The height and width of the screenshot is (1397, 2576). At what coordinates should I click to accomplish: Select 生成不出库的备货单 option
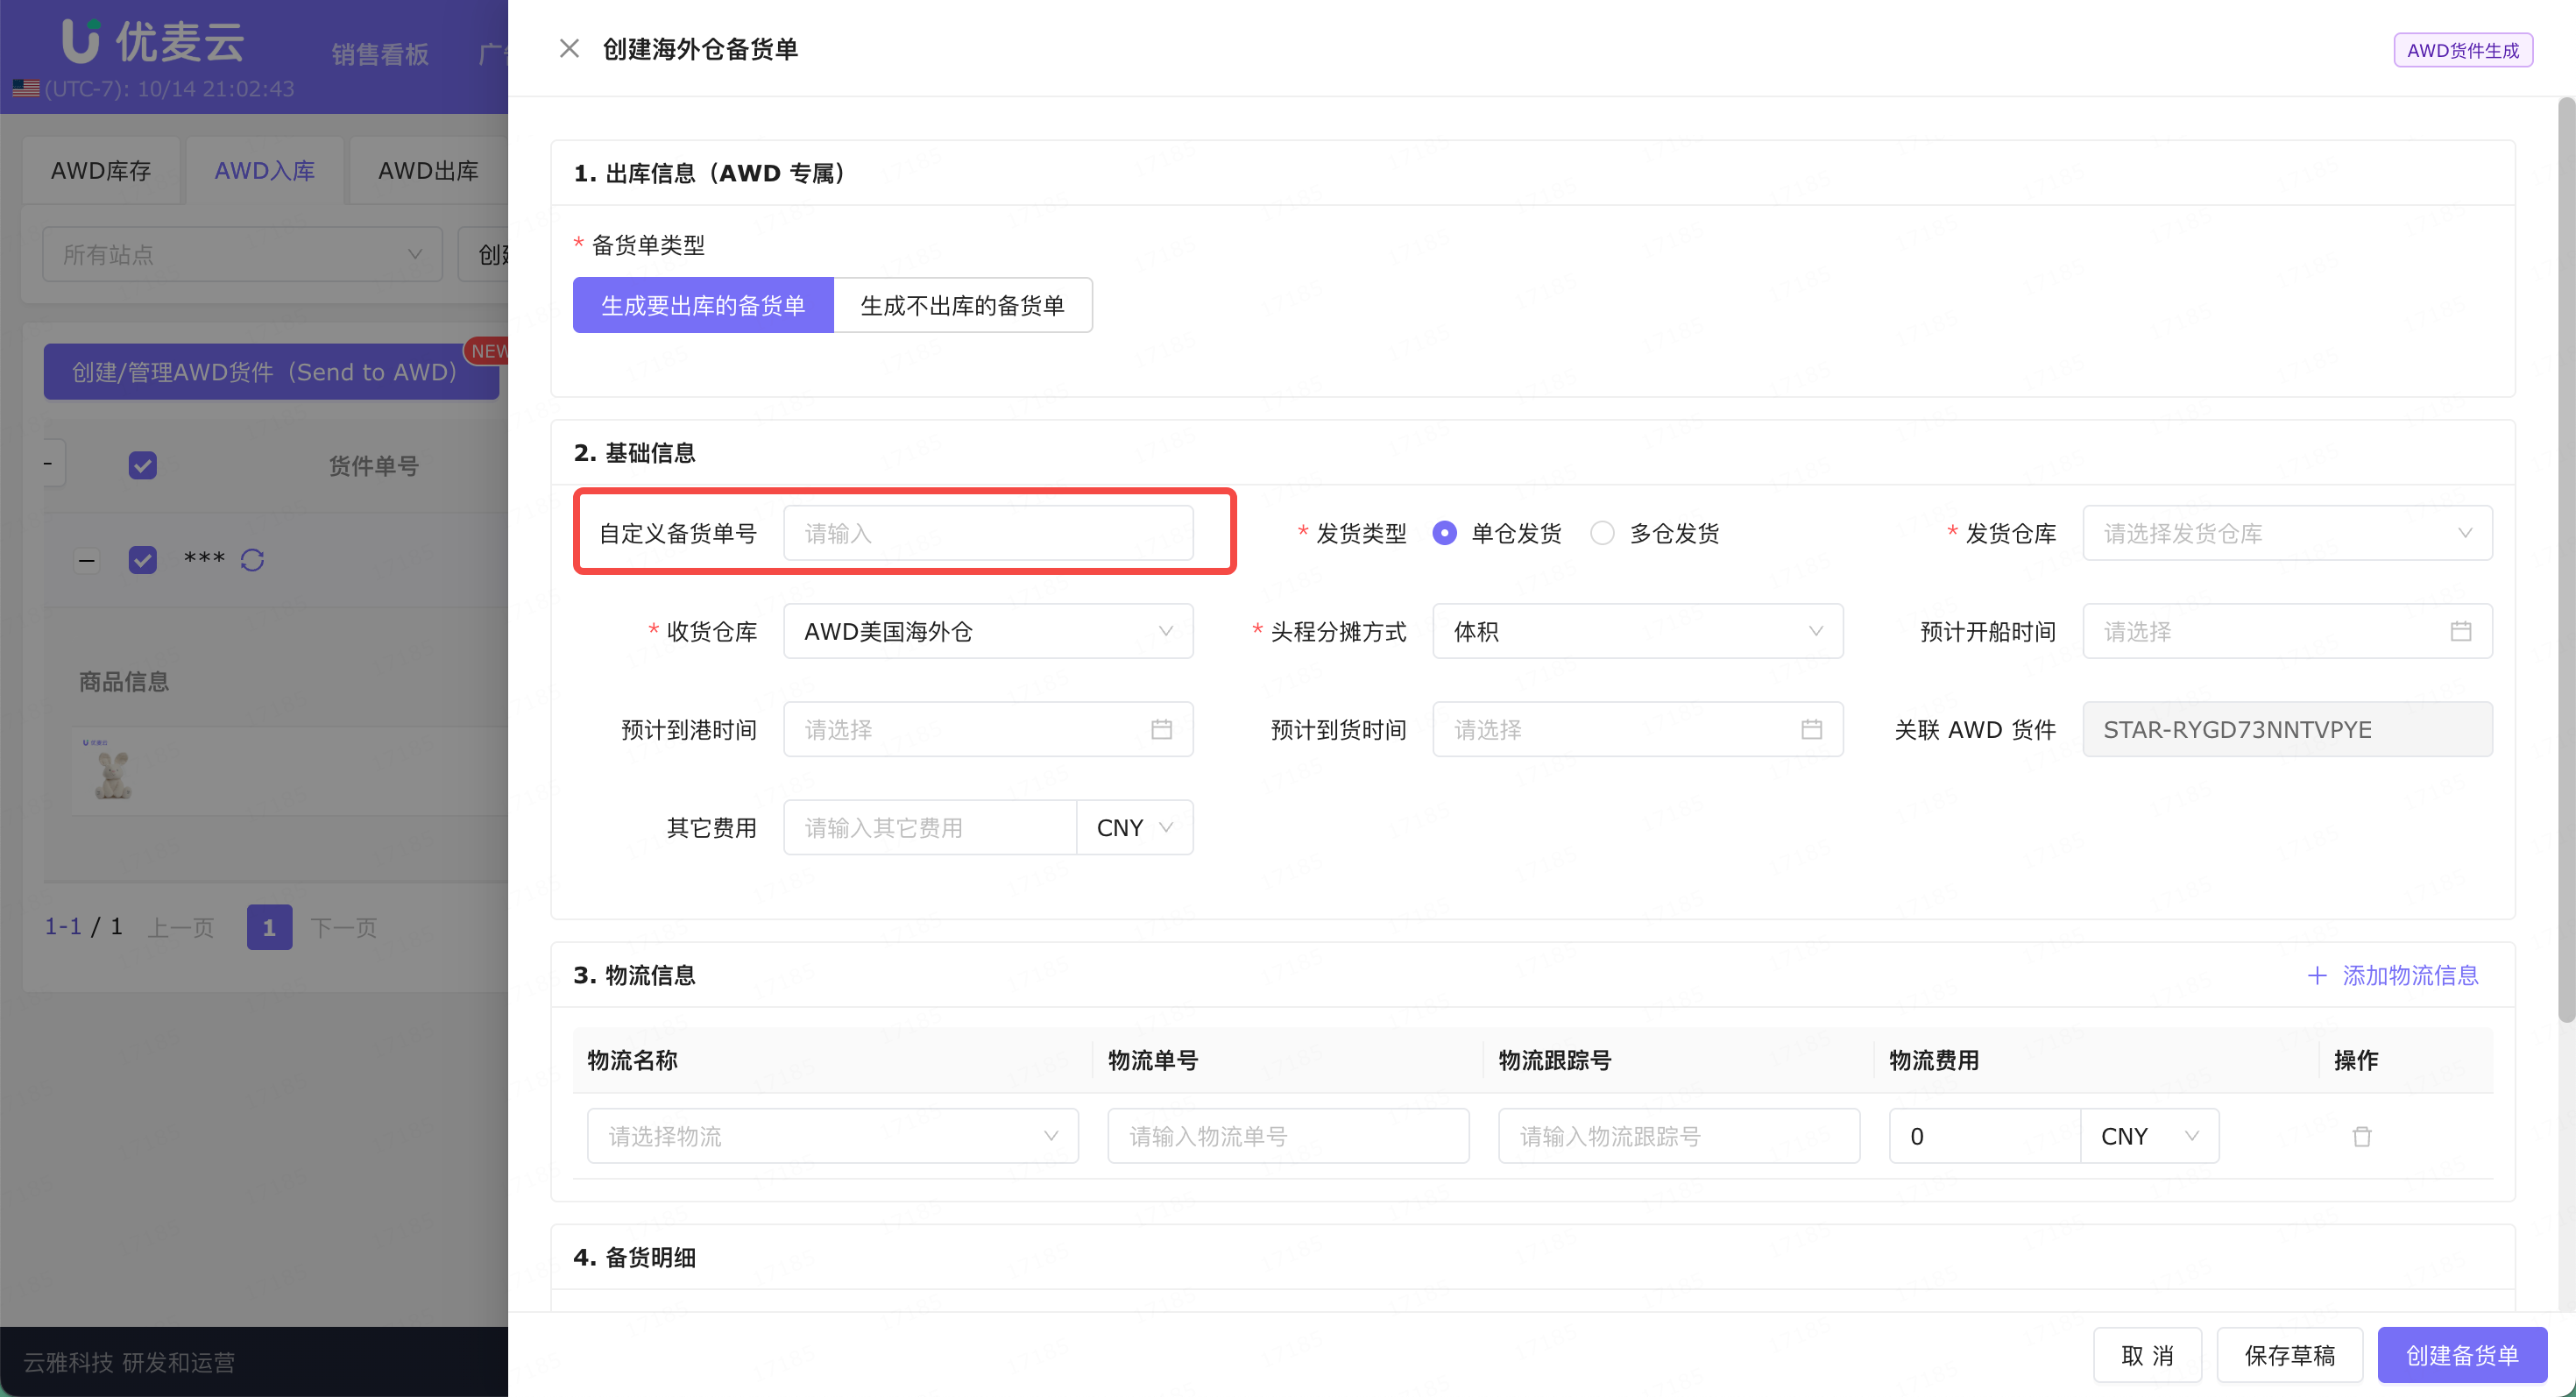pyautogui.click(x=963, y=305)
